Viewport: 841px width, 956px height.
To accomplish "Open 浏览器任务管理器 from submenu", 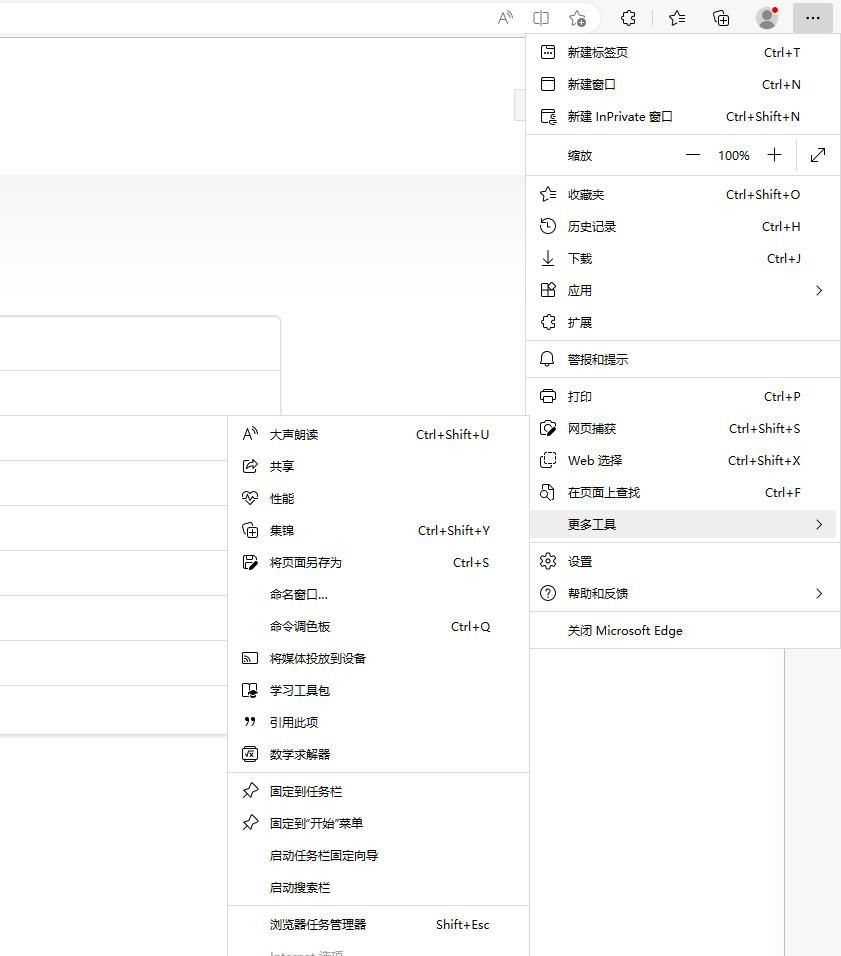I will pos(378,924).
